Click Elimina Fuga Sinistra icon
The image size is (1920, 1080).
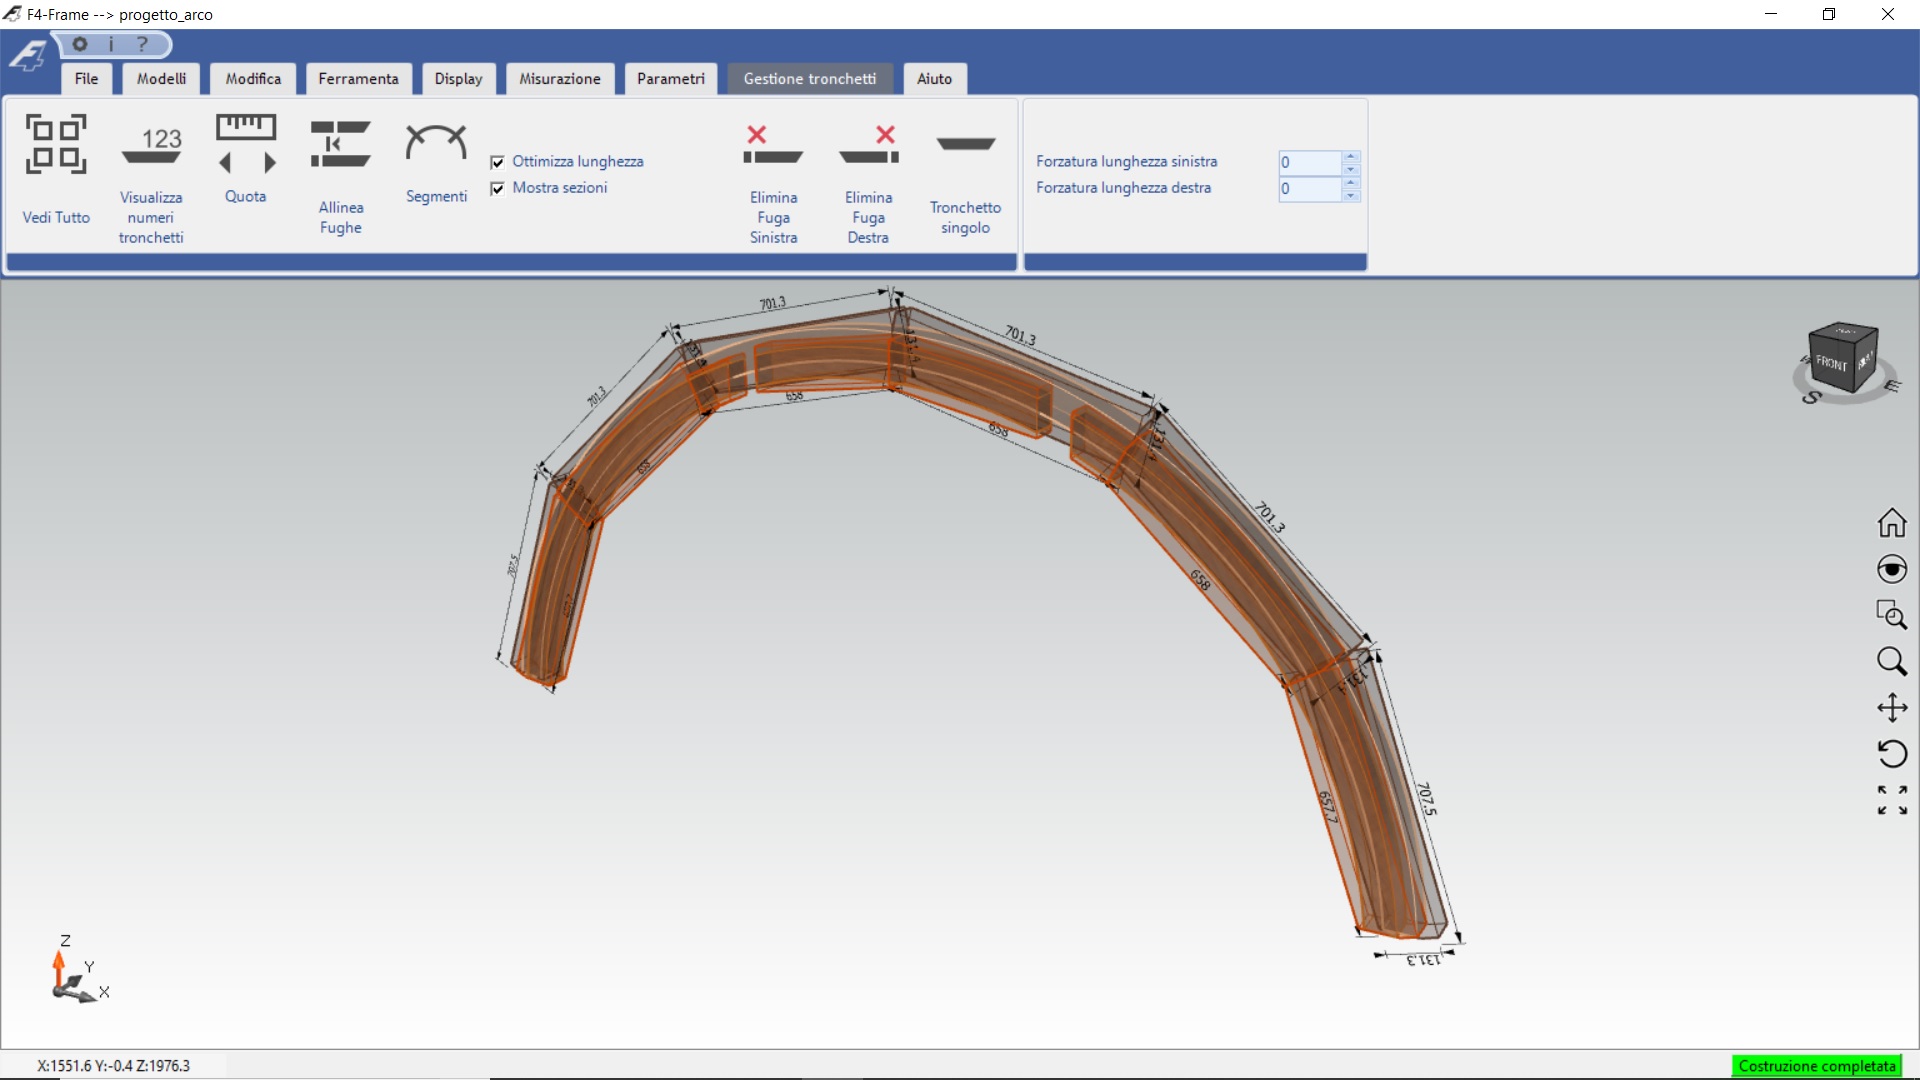tap(773, 146)
